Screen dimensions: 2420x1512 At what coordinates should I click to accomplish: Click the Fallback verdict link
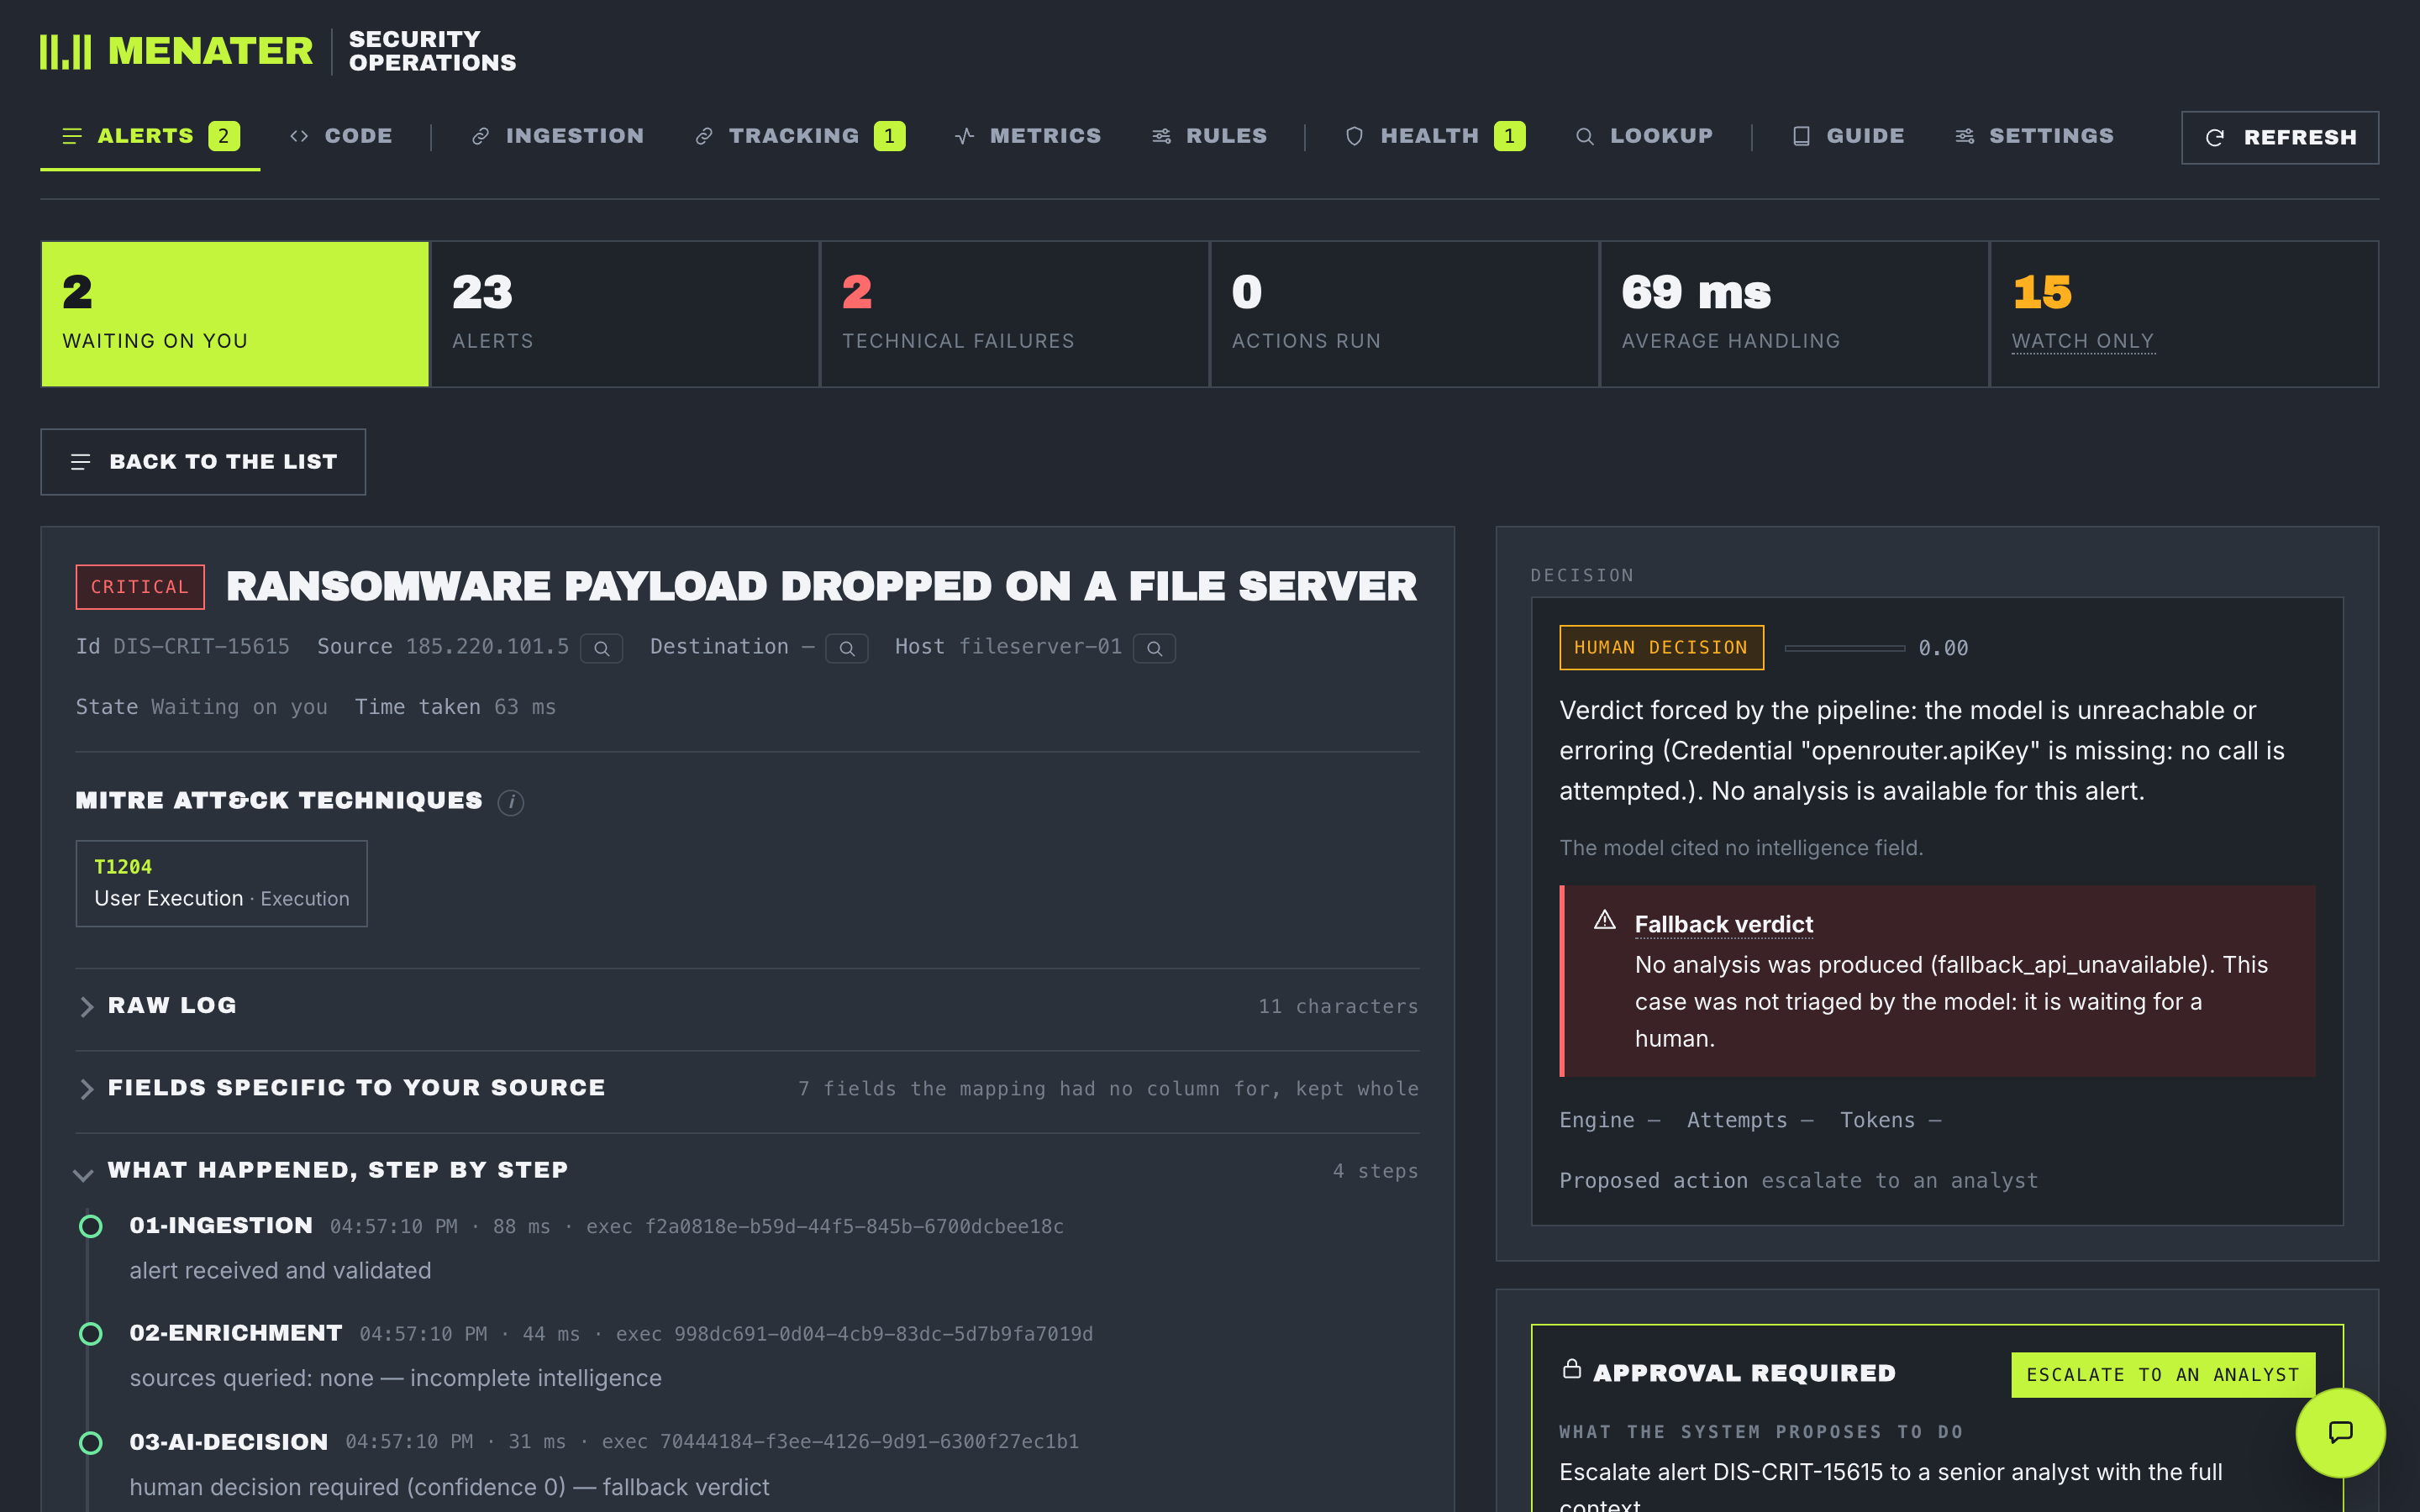point(1724,924)
